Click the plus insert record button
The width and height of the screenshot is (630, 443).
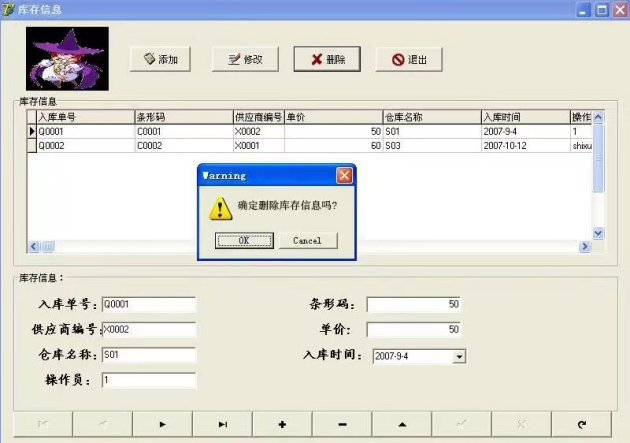pos(282,424)
